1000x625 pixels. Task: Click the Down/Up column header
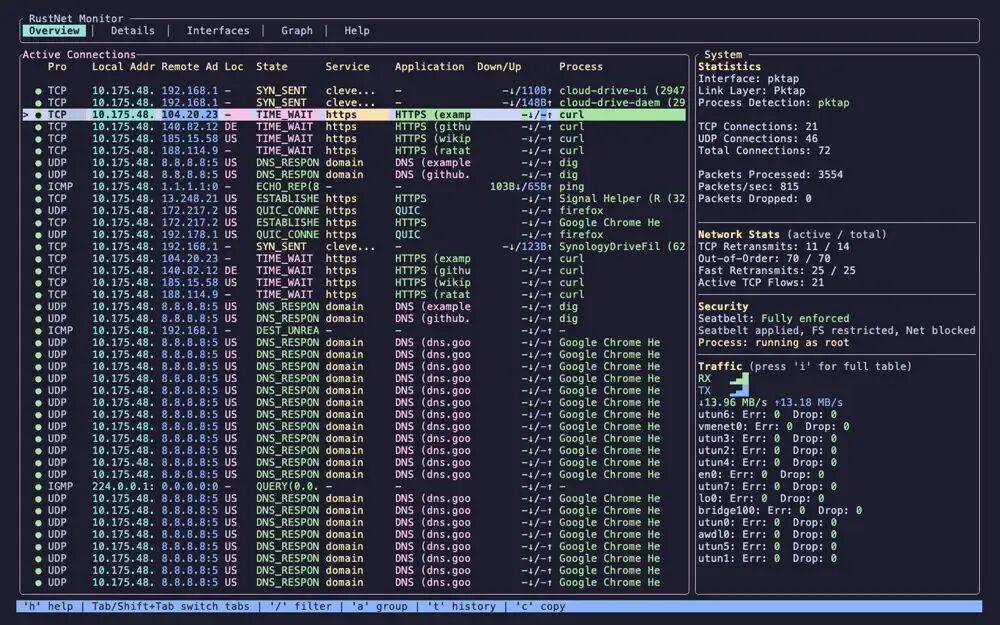(x=499, y=66)
